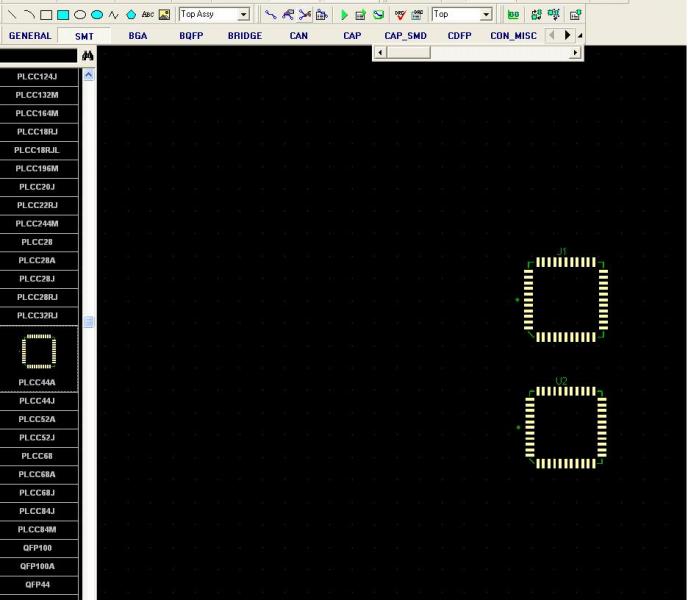Pick the hollow ellipse tool
Image resolution: width=688 pixels, height=600 pixels.
tap(80, 15)
